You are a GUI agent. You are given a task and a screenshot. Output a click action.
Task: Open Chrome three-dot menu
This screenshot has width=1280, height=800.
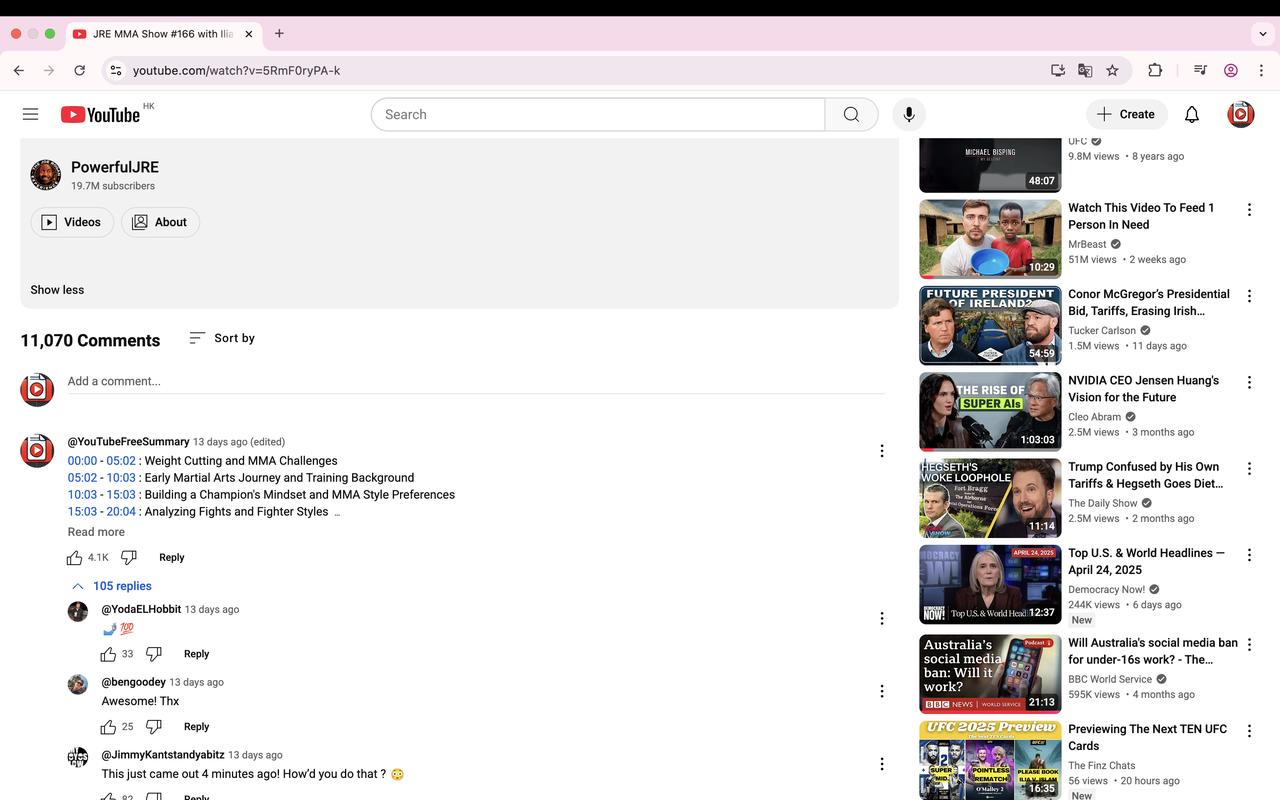[x=1261, y=70]
